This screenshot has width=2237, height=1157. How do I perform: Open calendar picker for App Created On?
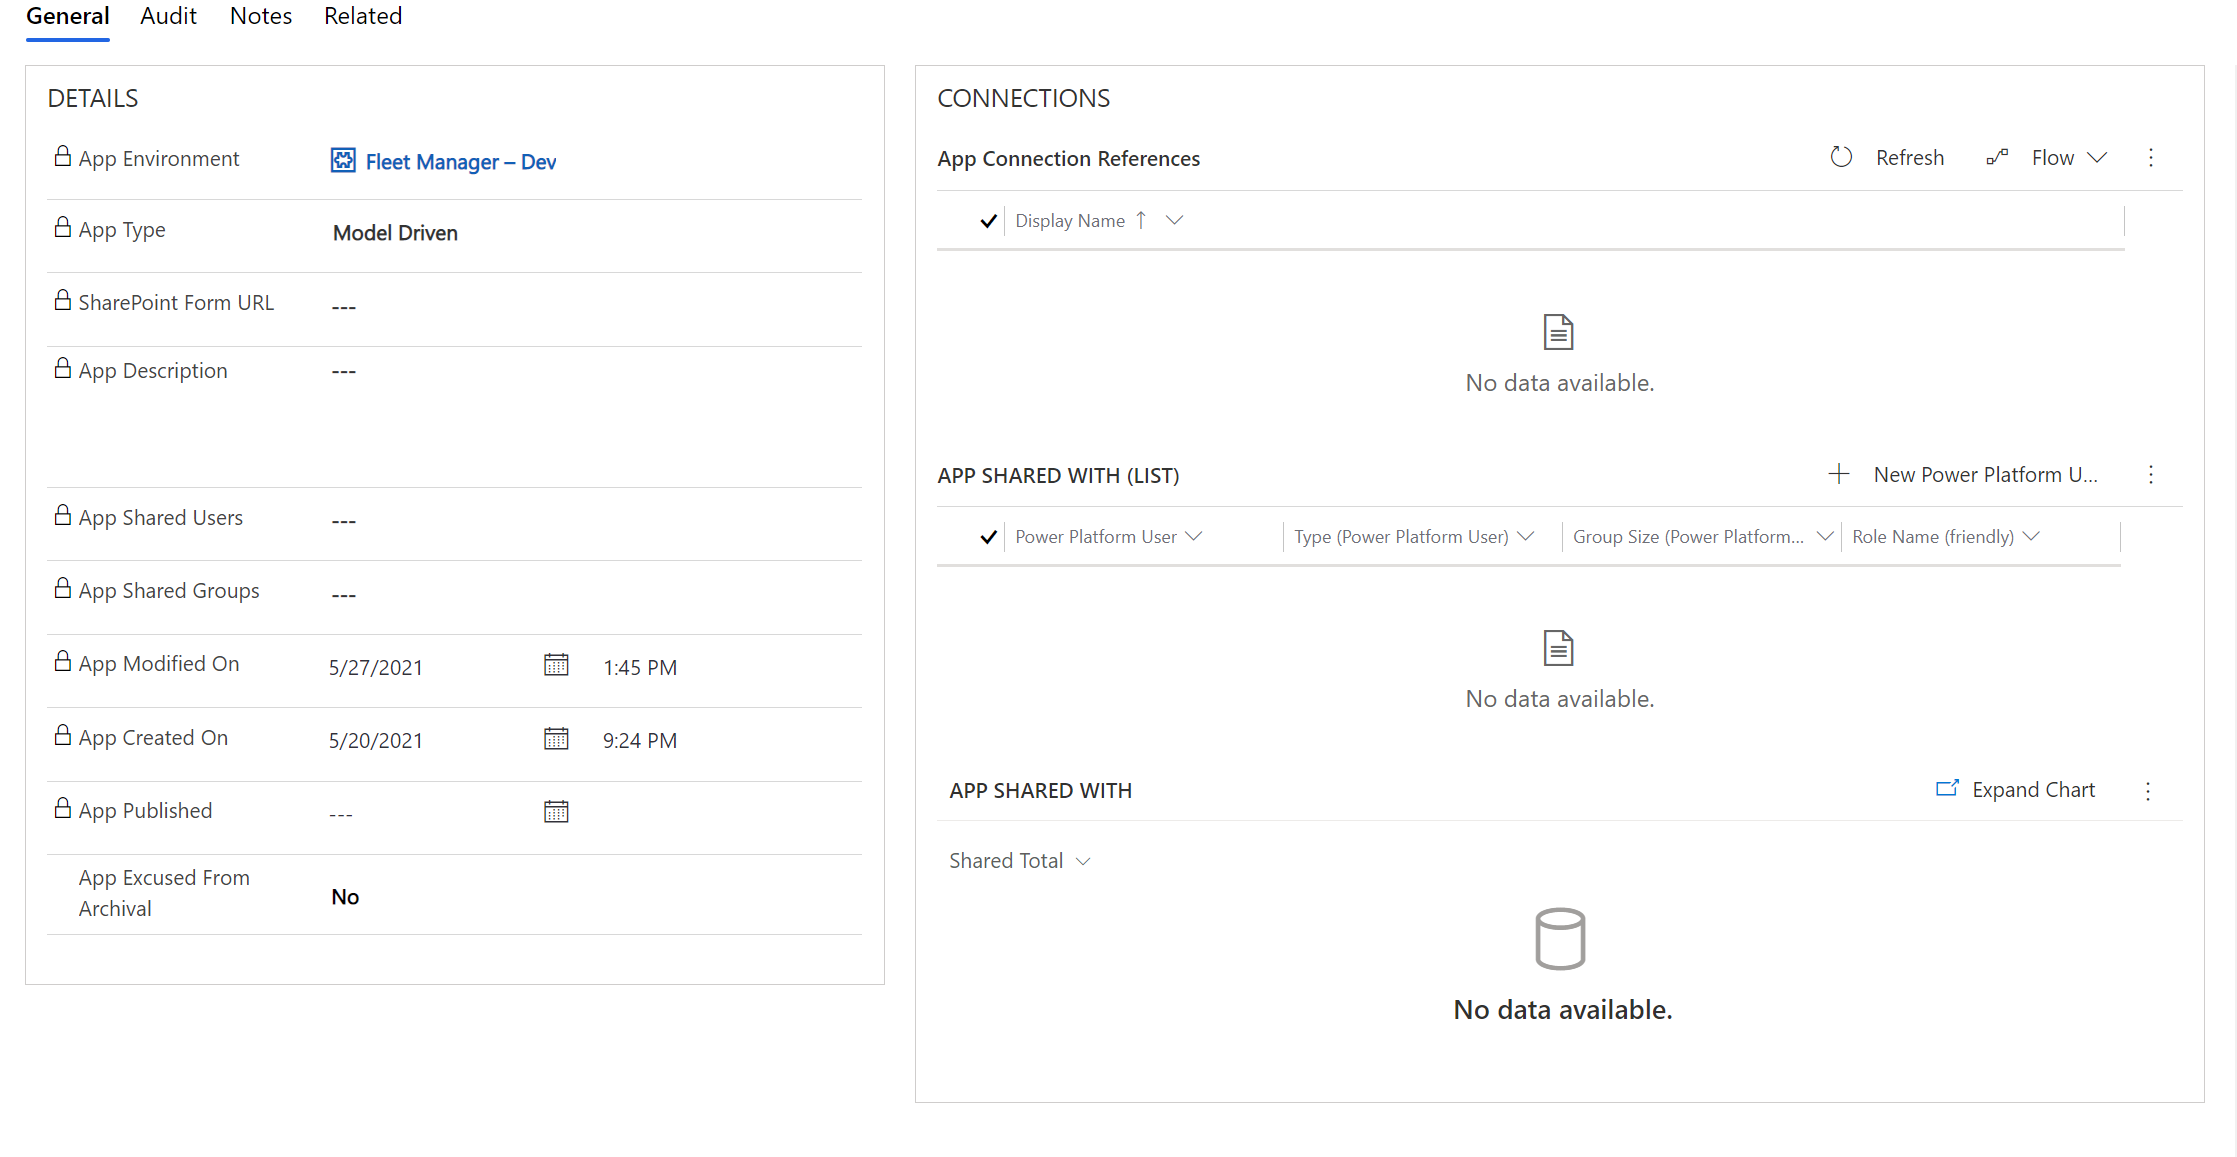tap(556, 739)
